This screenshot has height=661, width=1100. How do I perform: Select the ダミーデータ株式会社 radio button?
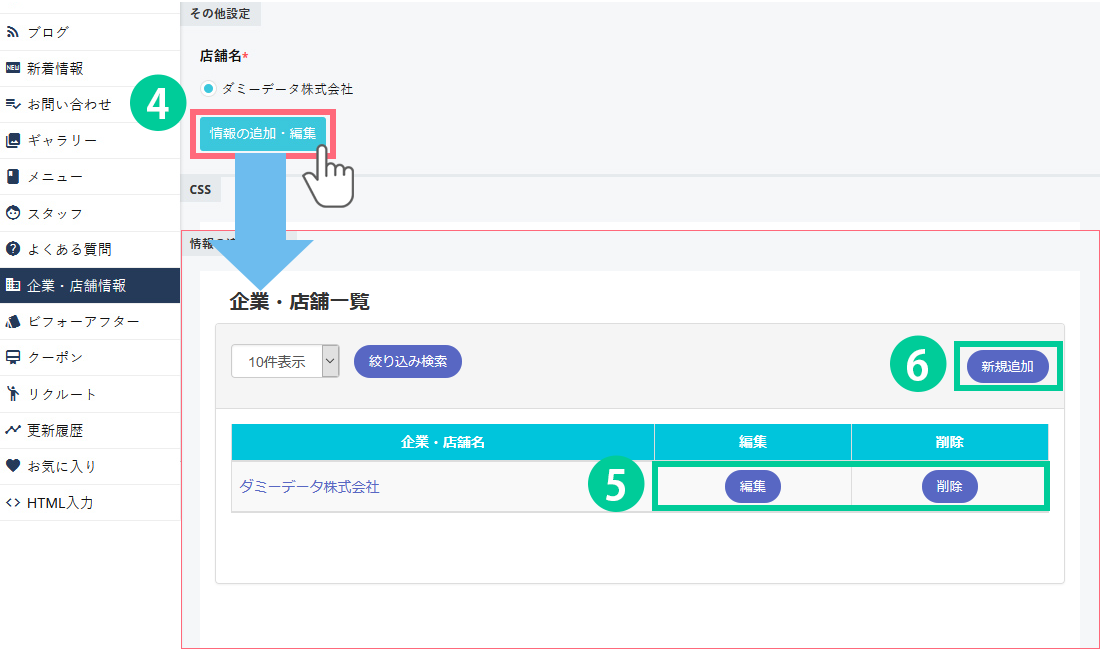209,89
